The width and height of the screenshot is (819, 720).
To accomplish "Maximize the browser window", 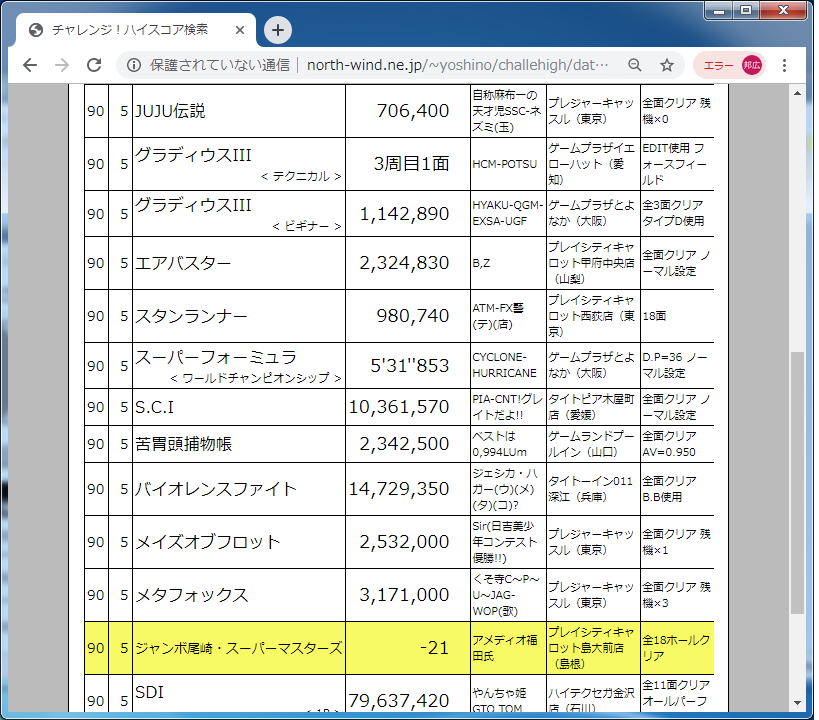I will point(746,10).
